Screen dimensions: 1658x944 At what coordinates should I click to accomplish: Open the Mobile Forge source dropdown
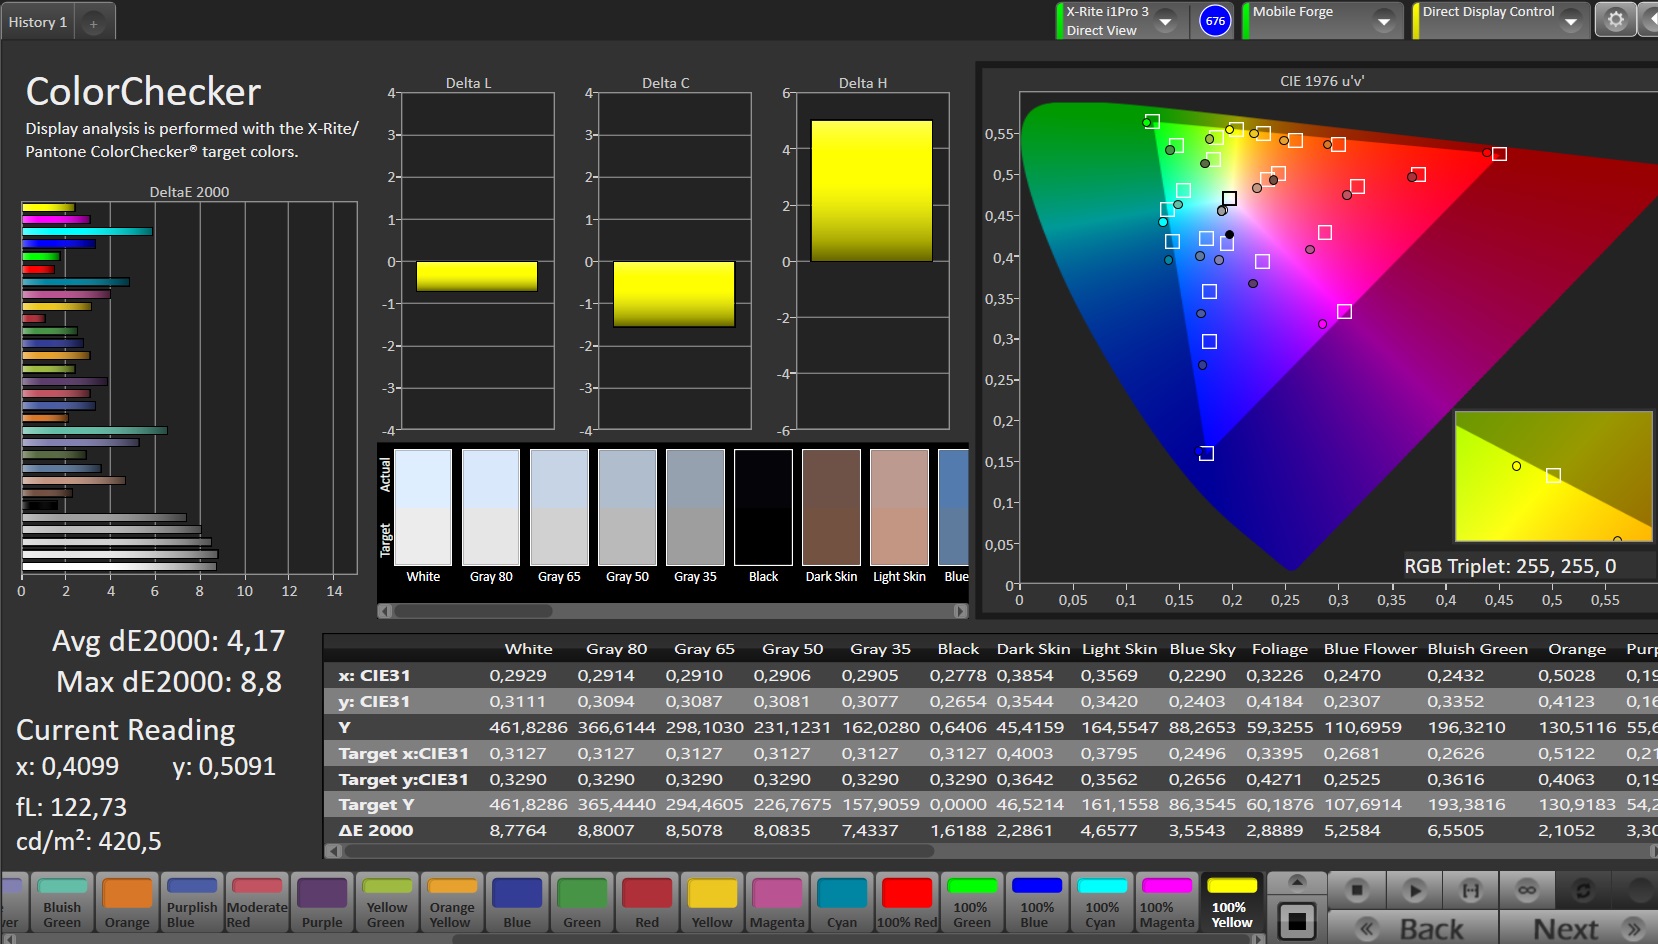[x=1384, y=21]
